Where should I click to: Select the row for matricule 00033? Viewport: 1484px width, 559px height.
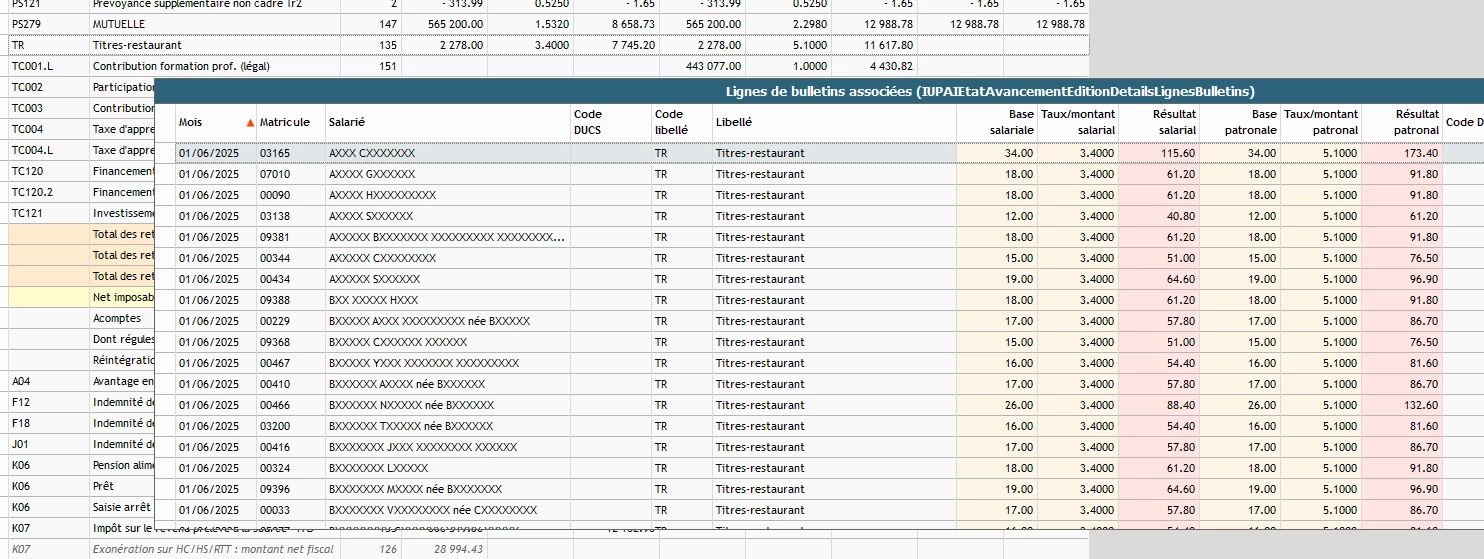[819, 510]
